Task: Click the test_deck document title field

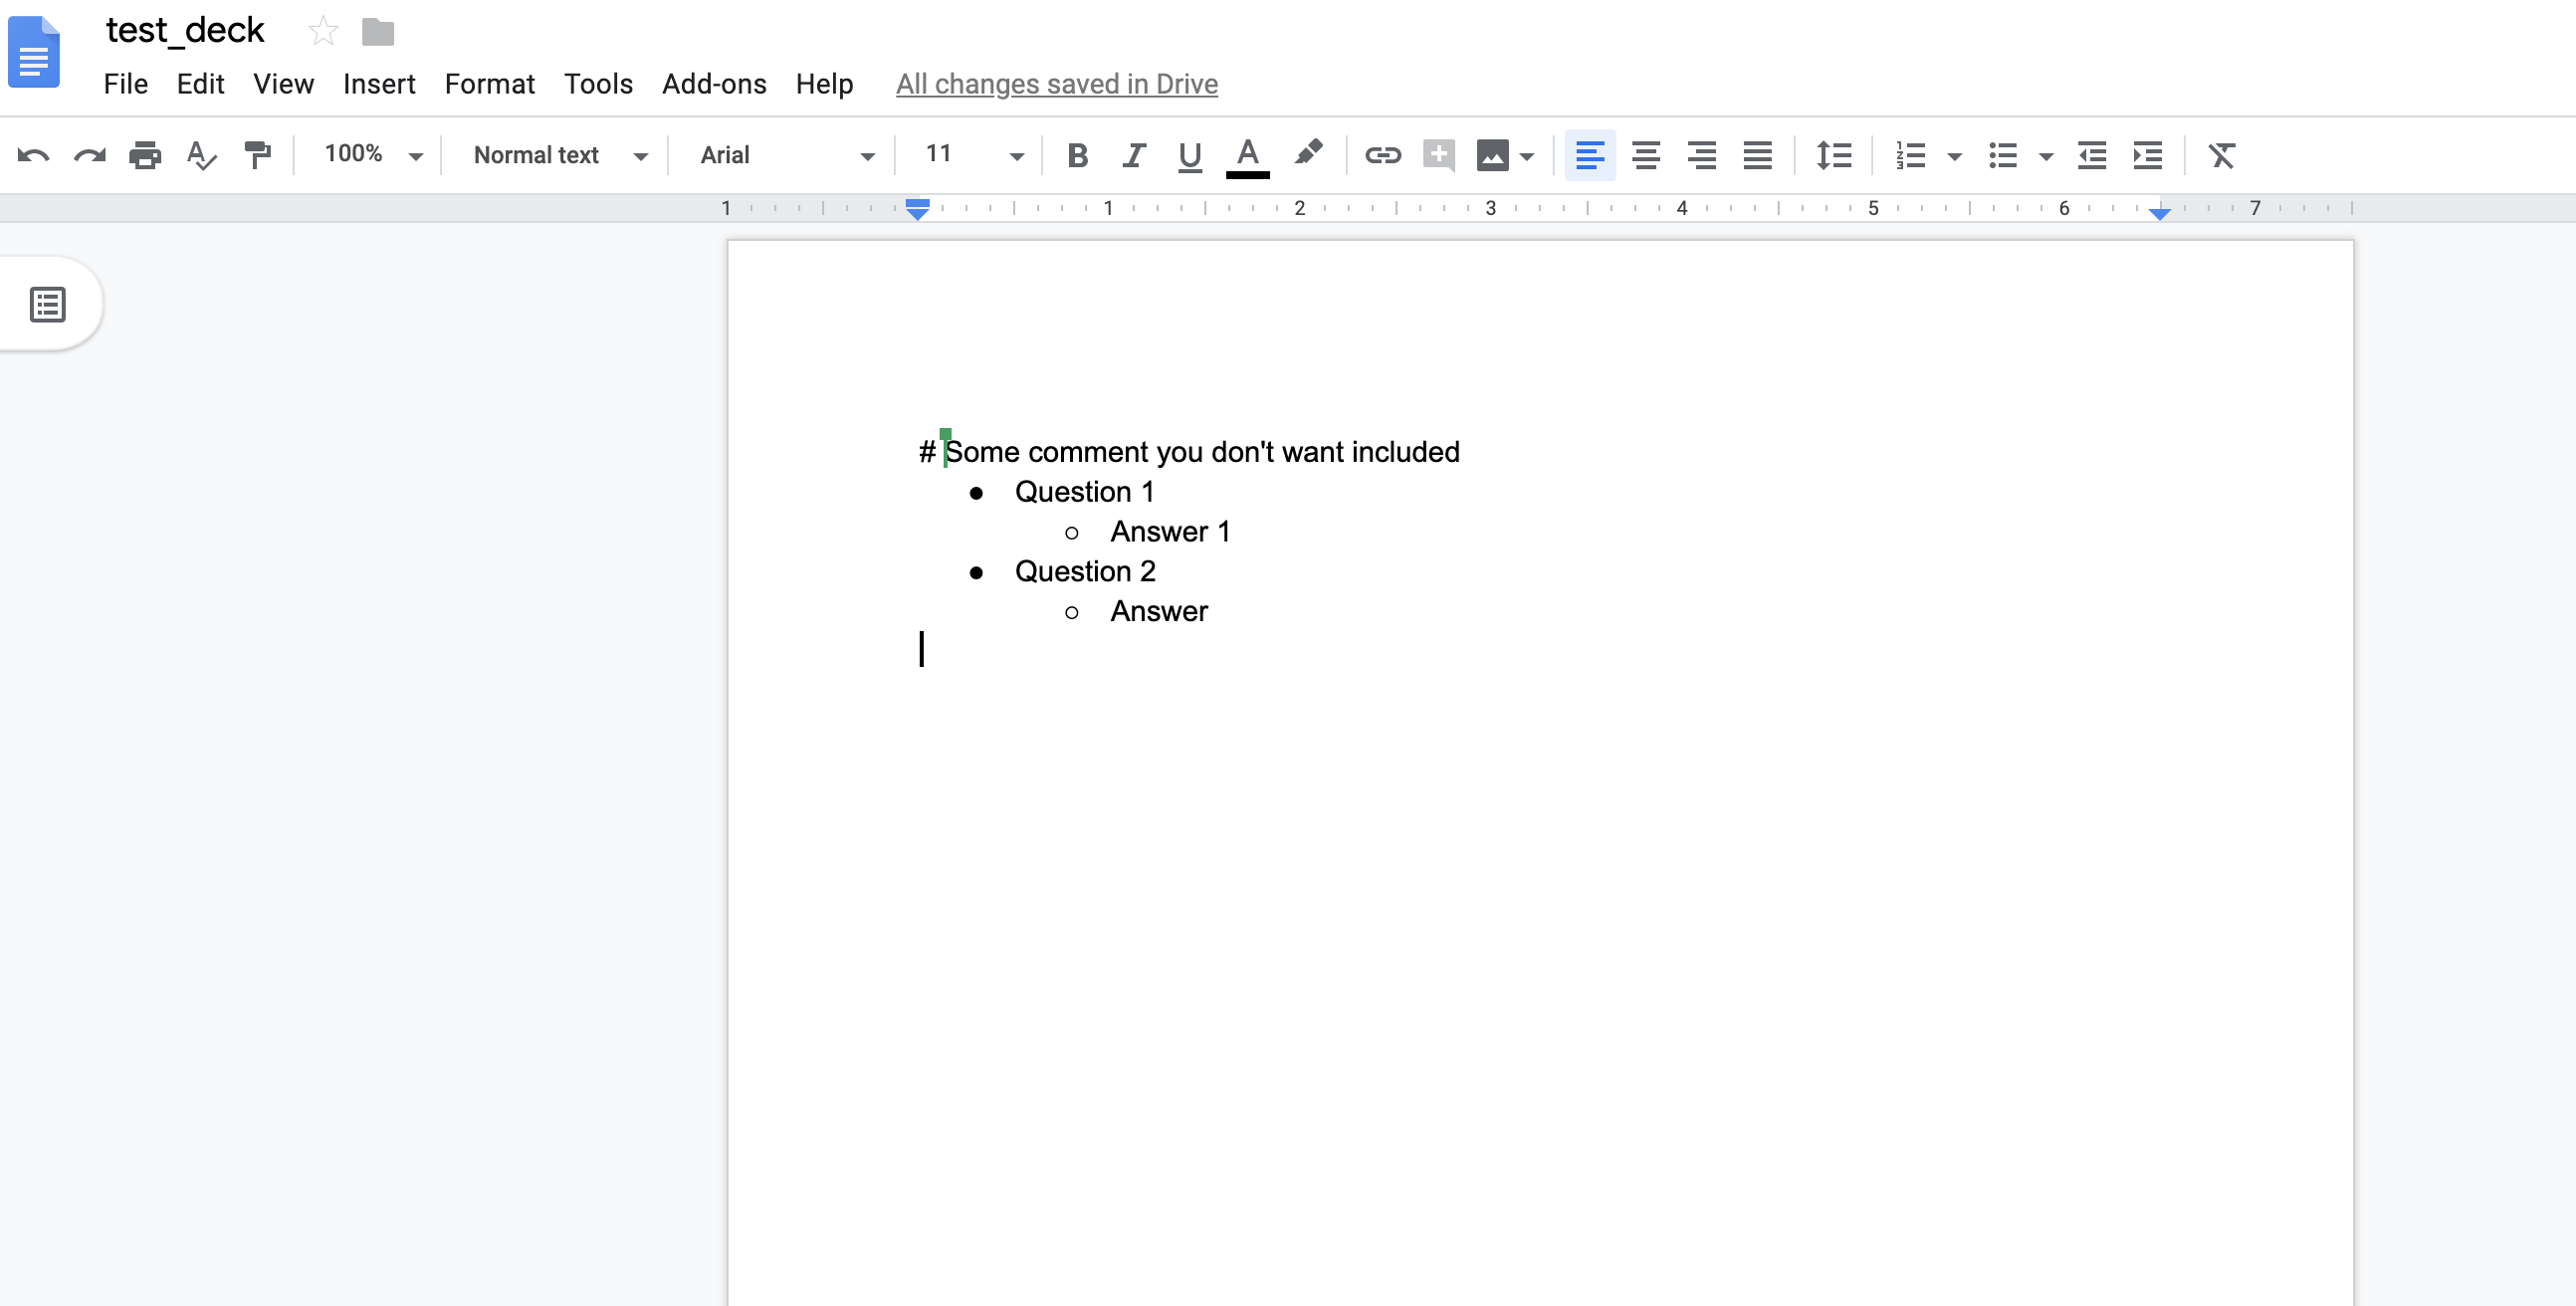Action: click(185, 31)
